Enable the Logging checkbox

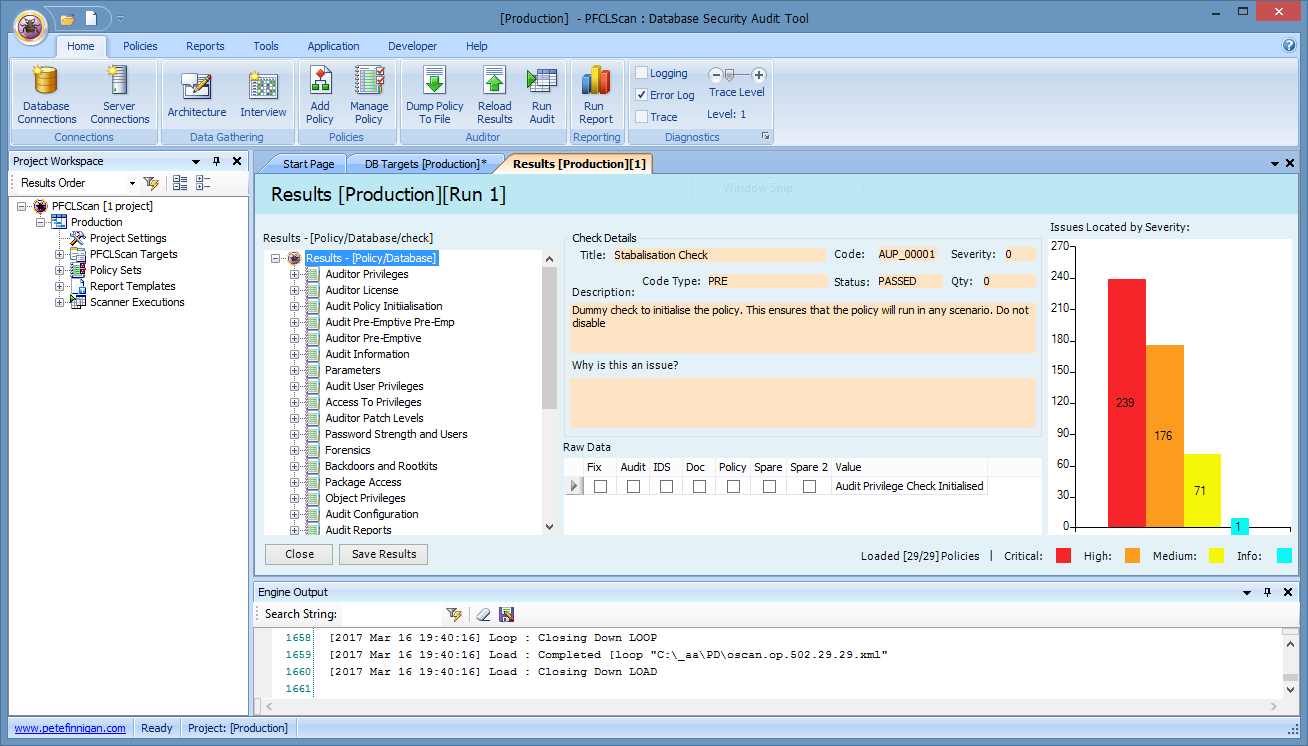[x=642, y=73]
